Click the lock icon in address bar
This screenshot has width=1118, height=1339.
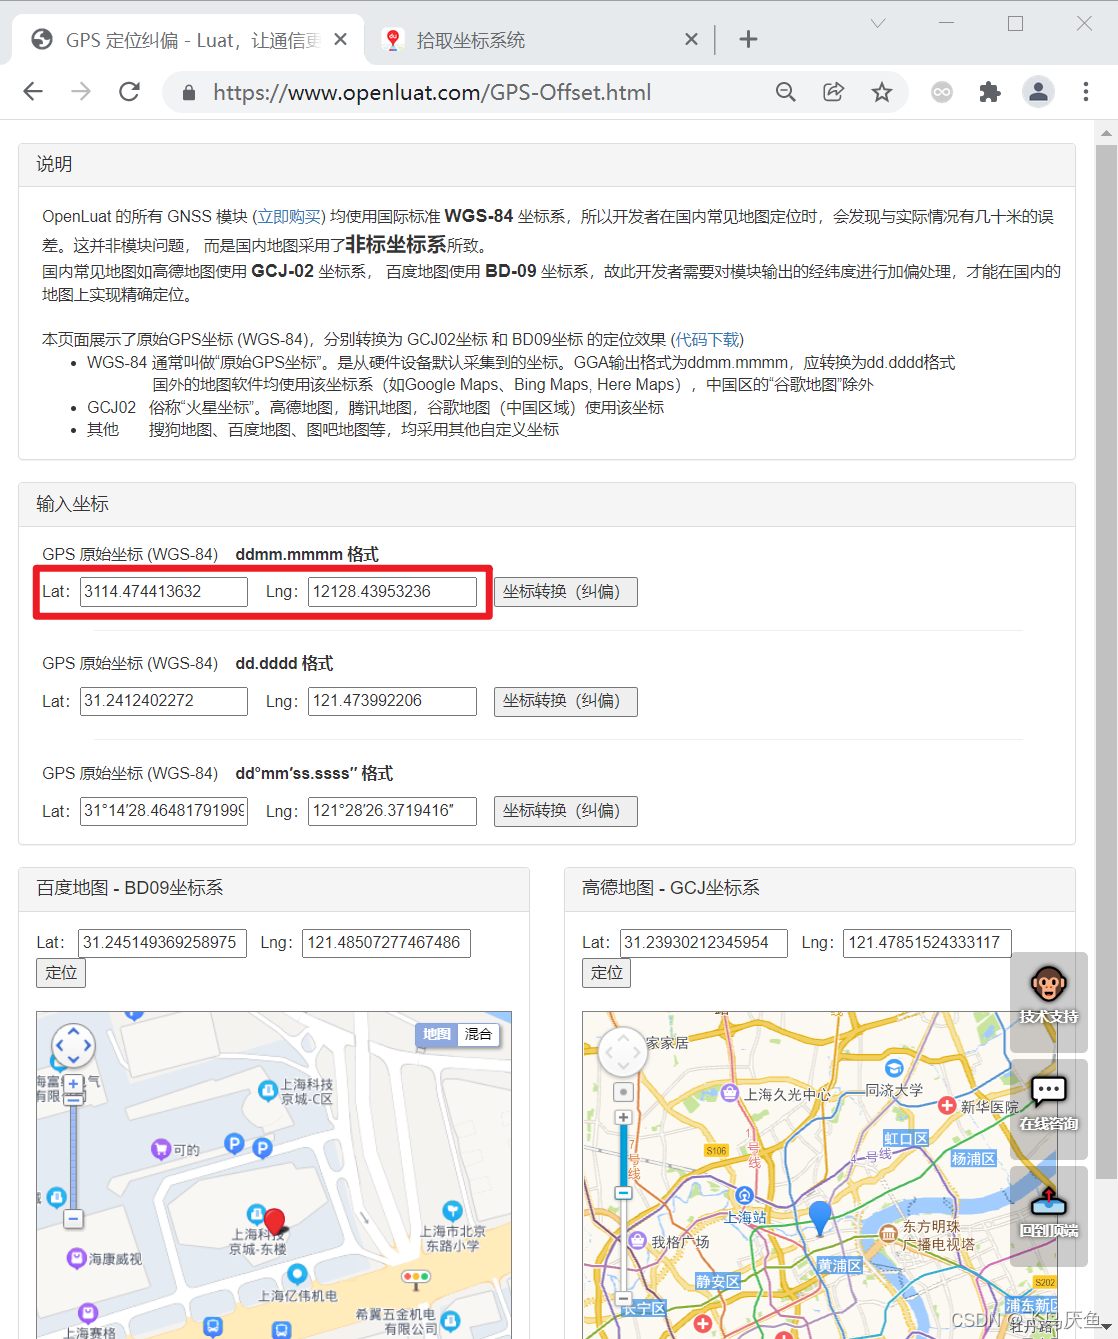pos(188,93)
